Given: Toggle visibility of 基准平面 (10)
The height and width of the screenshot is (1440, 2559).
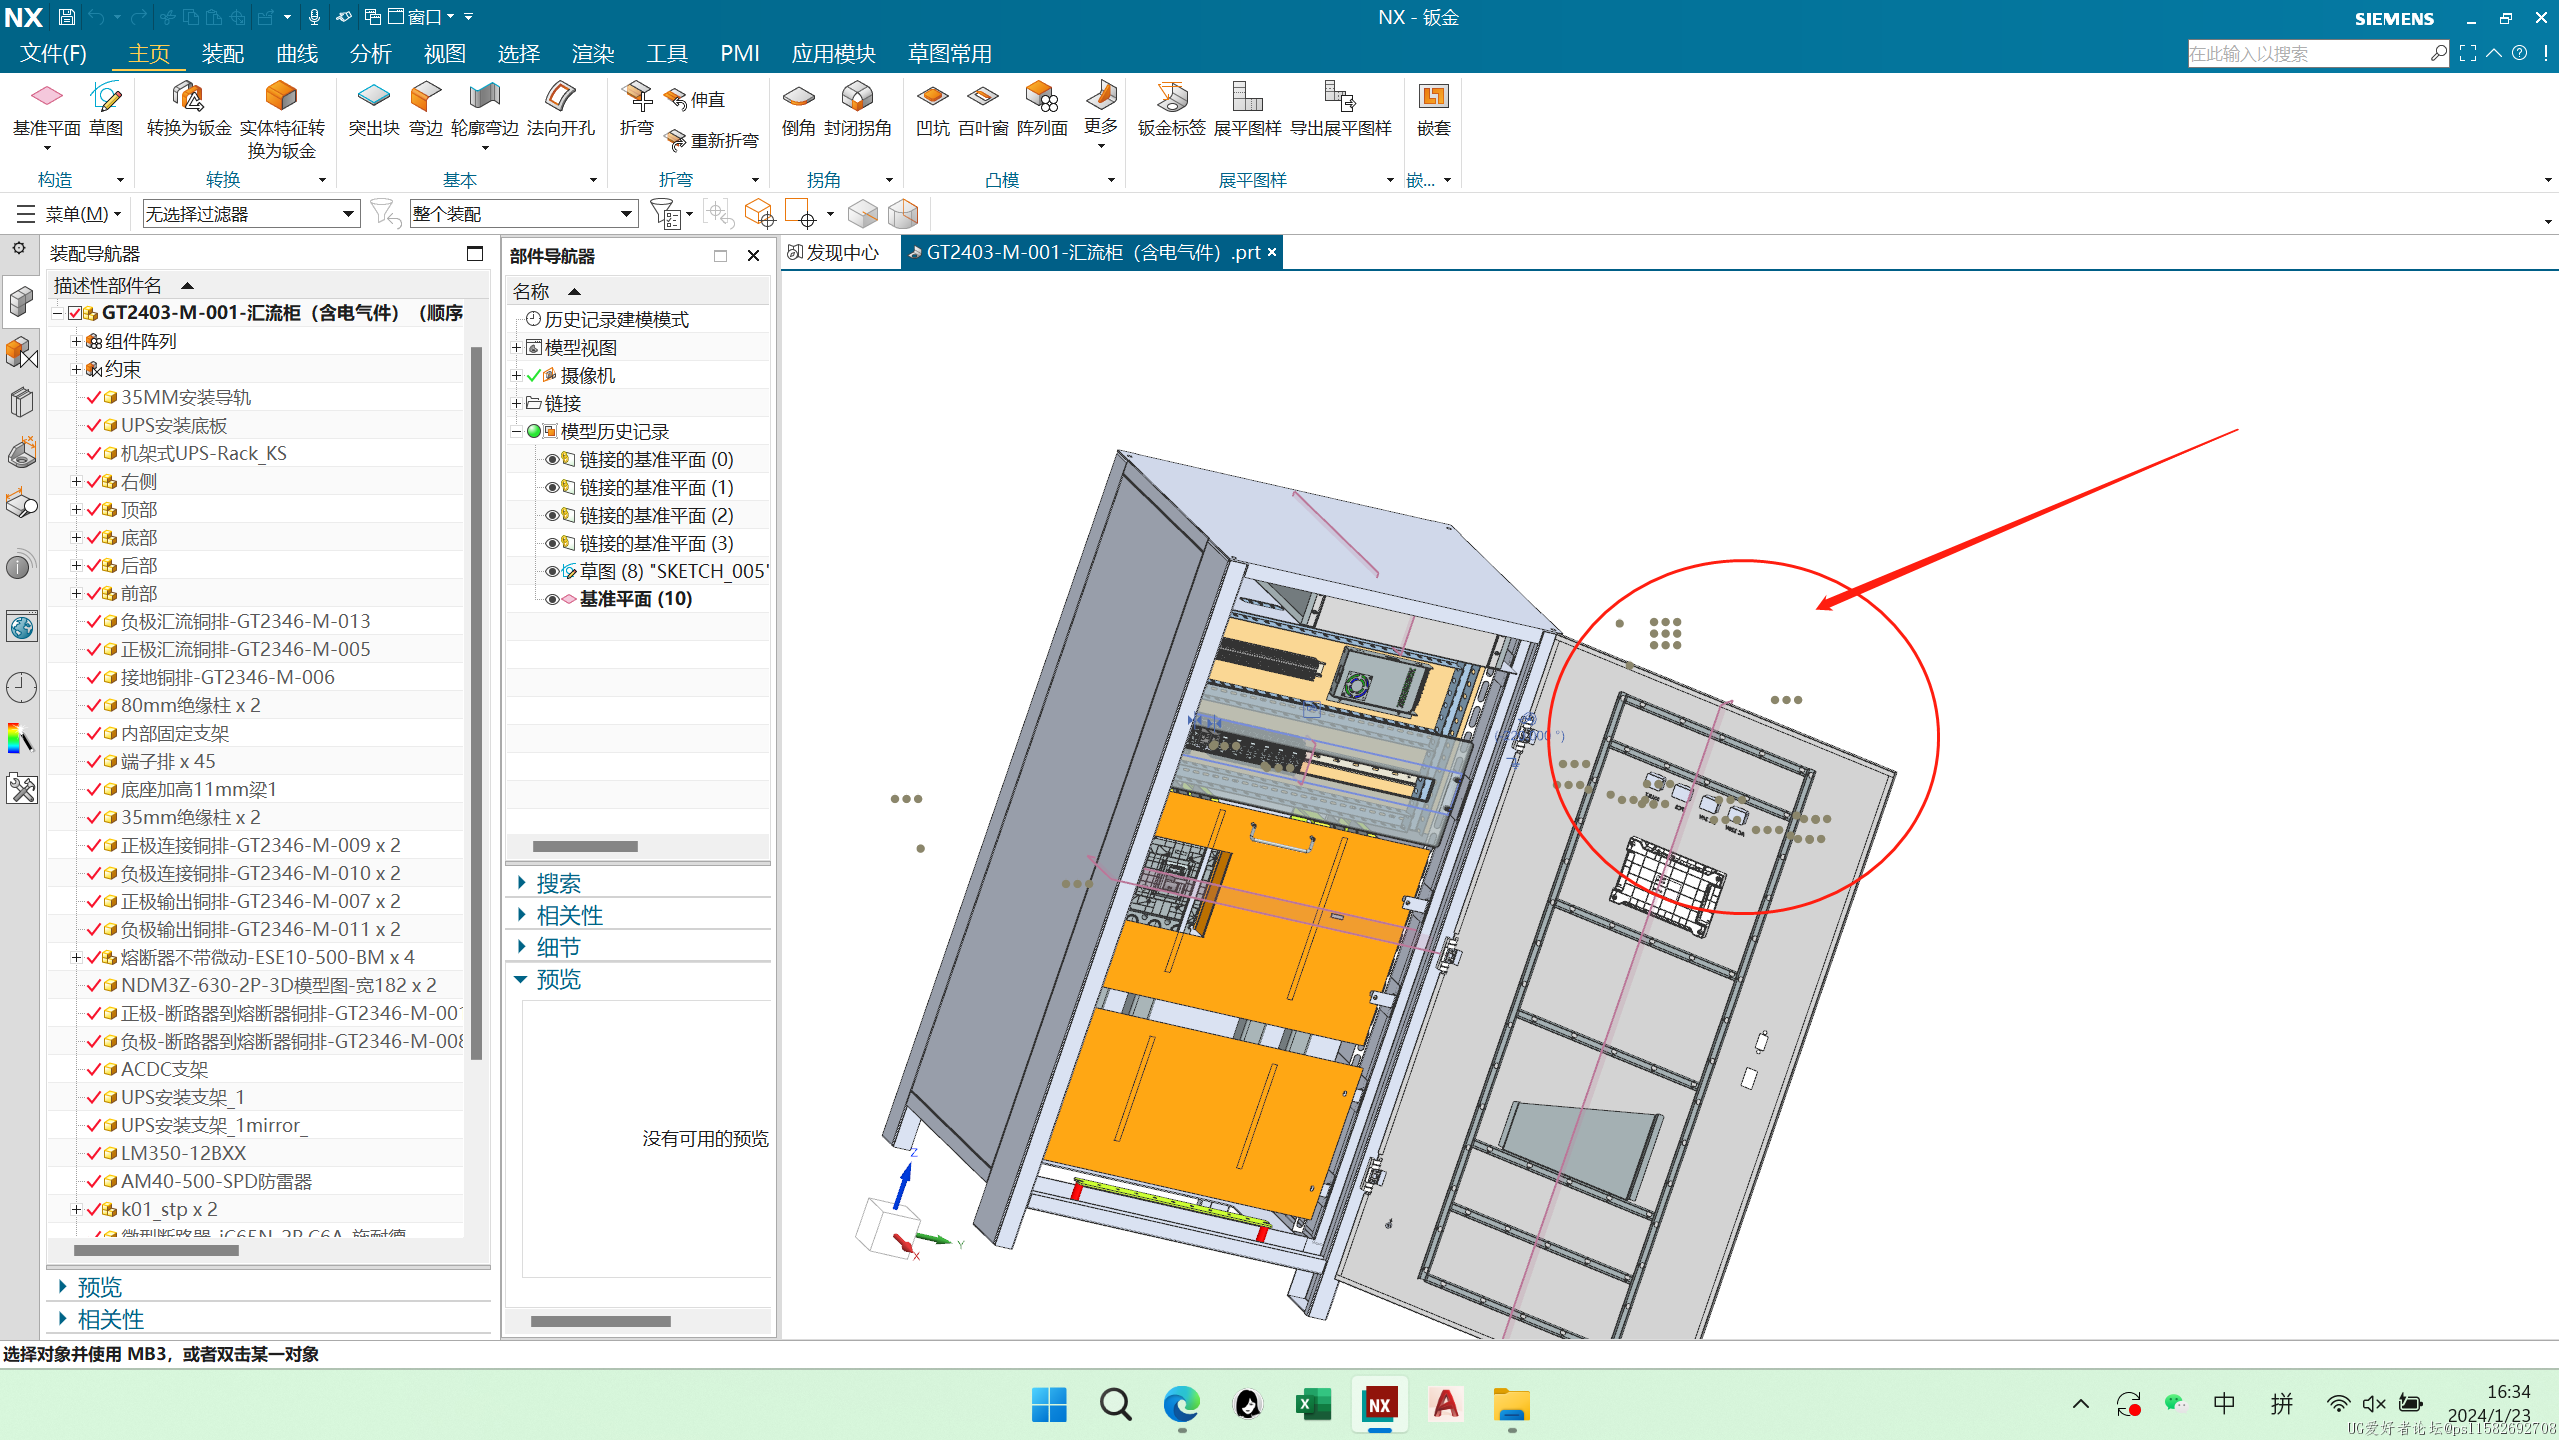Looking at the screenshot, I should pos(551,599).
